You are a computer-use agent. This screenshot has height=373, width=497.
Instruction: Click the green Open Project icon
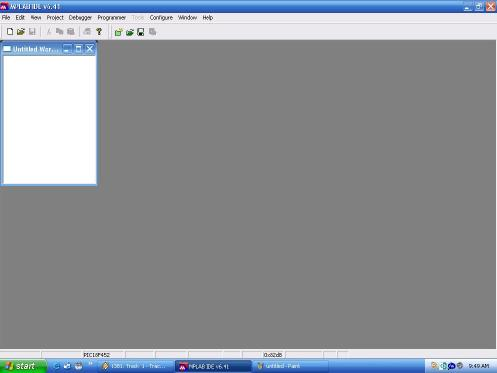[130, 32]
